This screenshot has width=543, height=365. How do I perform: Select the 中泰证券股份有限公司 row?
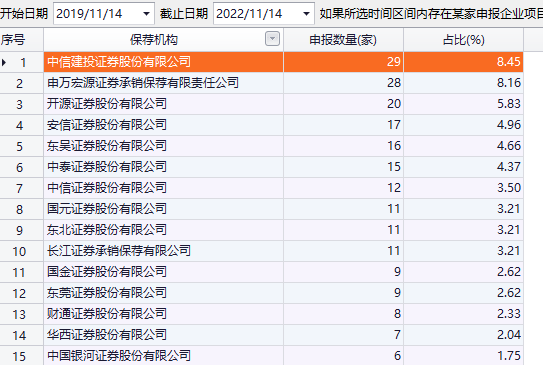click(261, 167)
